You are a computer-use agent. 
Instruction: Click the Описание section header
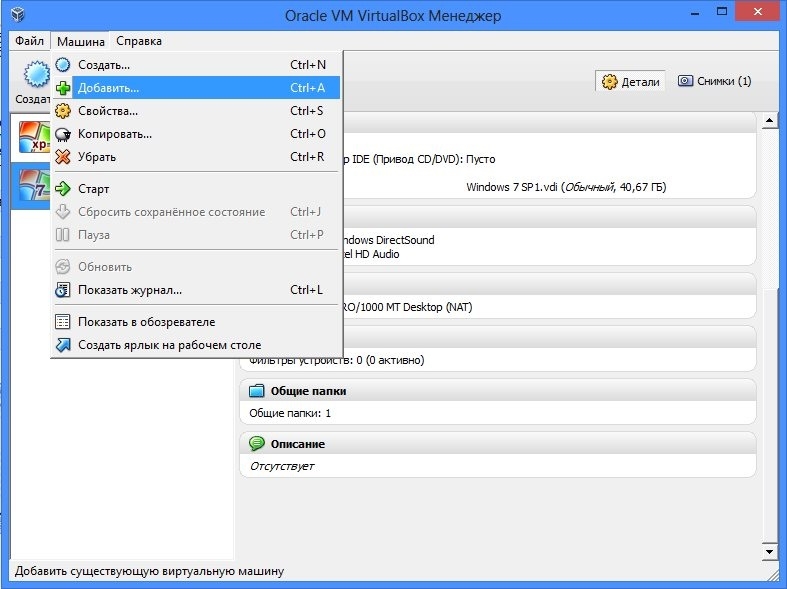pyautogui.click(x=498, y=444)
